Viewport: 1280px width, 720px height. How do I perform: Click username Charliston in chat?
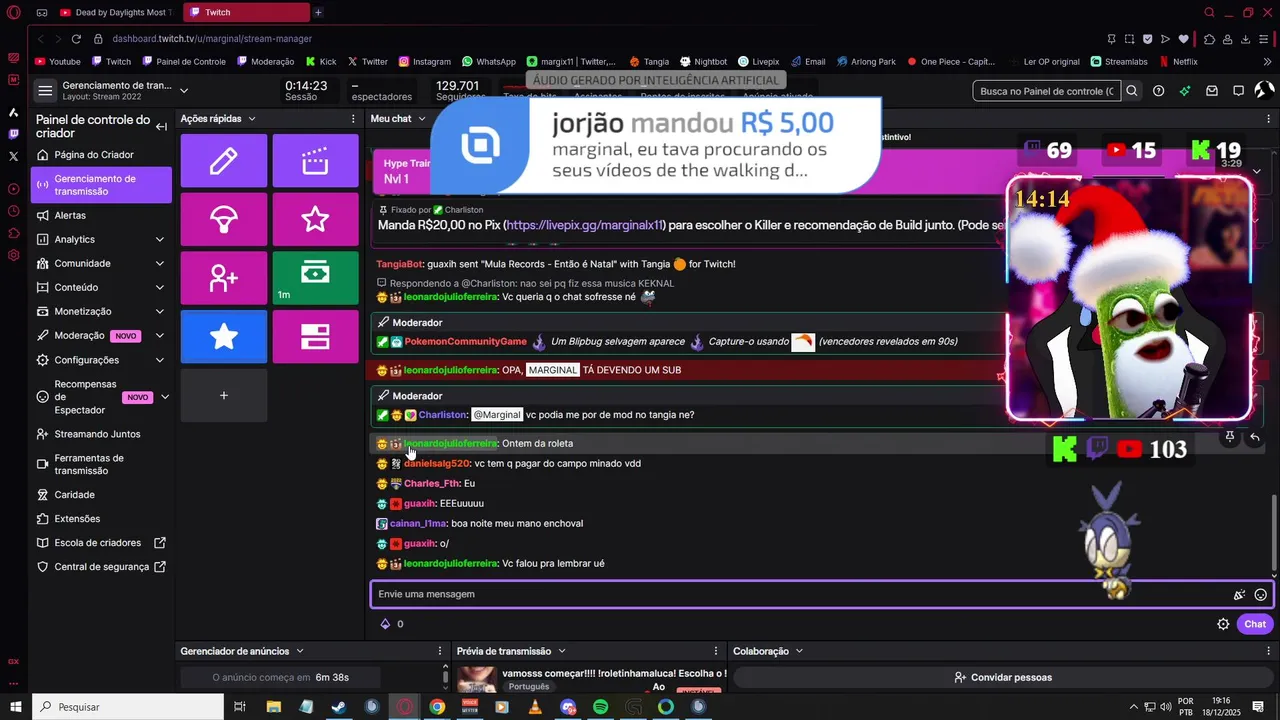443,415
